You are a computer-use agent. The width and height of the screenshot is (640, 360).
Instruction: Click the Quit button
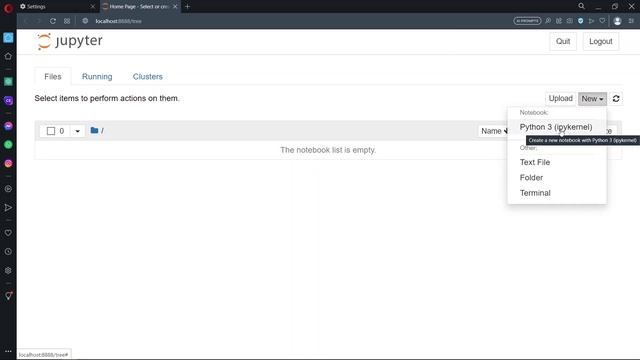(563, 41)
